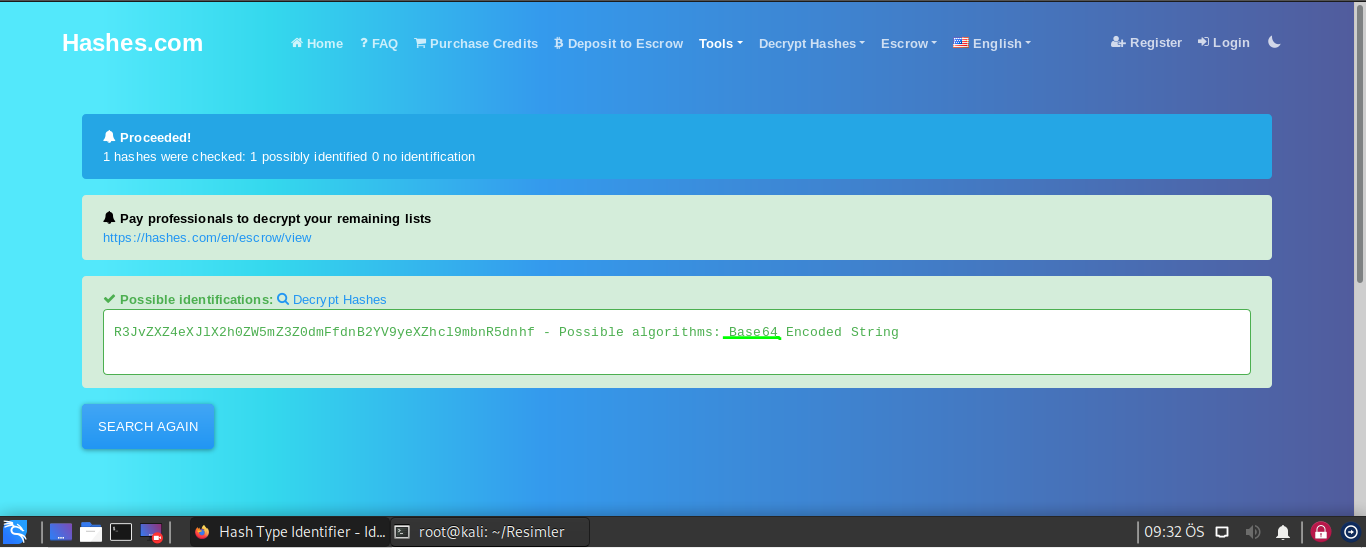The width and height of the screenshot is (1366, 548).
Task: Launch terminal from taskbar launcher
Action: [x=121, y=532]
